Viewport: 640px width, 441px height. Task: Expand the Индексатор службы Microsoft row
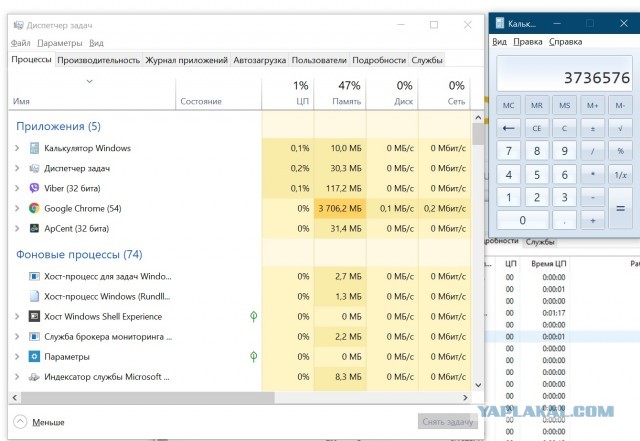(x=17, y=377)
